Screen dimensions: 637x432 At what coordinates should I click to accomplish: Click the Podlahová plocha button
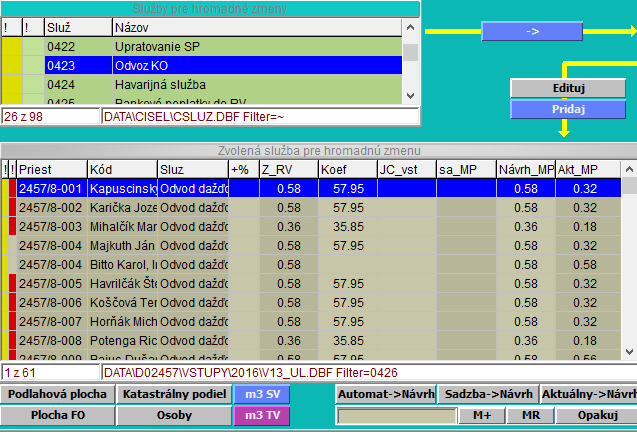(x=57, y=394)
